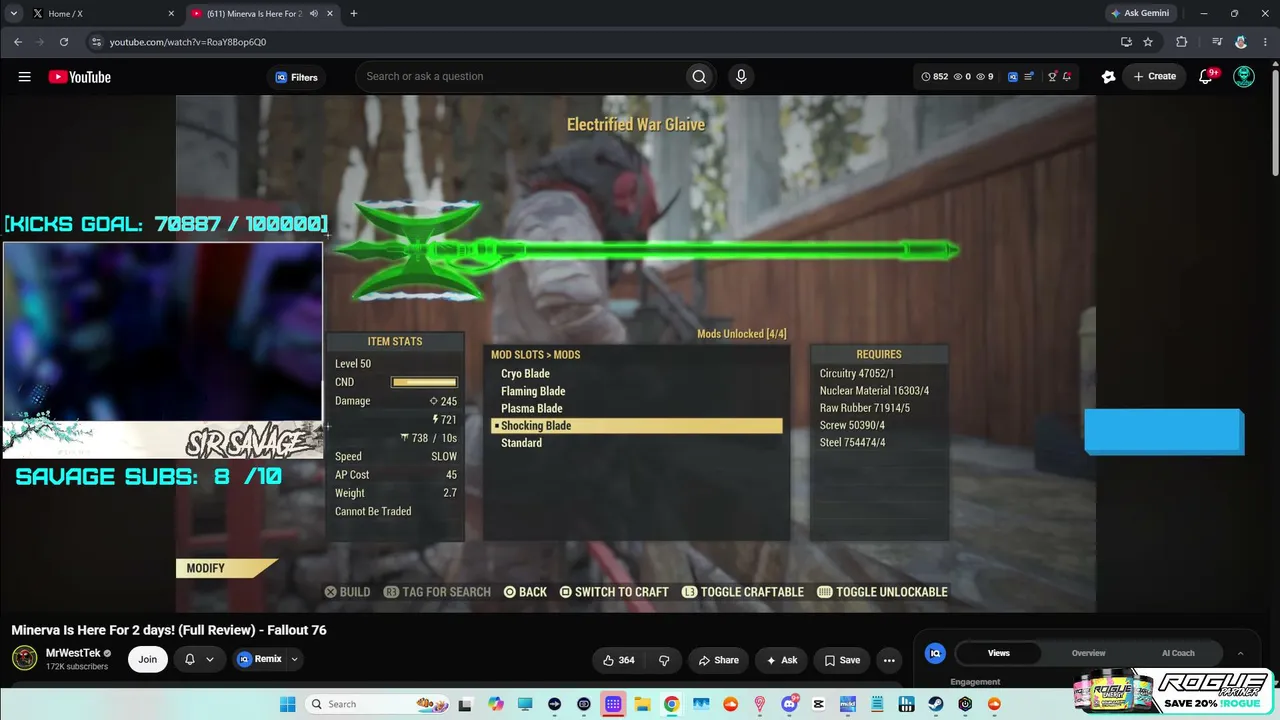Click the Ask button under the video
Viewport: 1280px width, 720px height.
click(x=782, y=660)
